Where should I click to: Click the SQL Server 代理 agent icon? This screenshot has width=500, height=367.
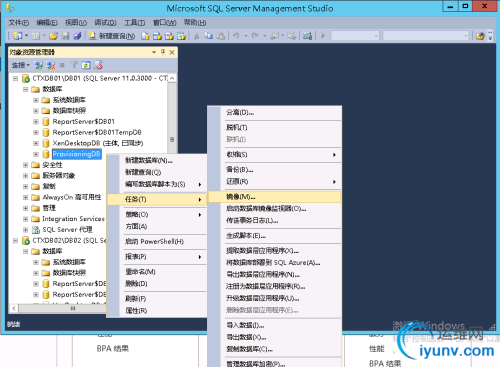pos(36,230)
